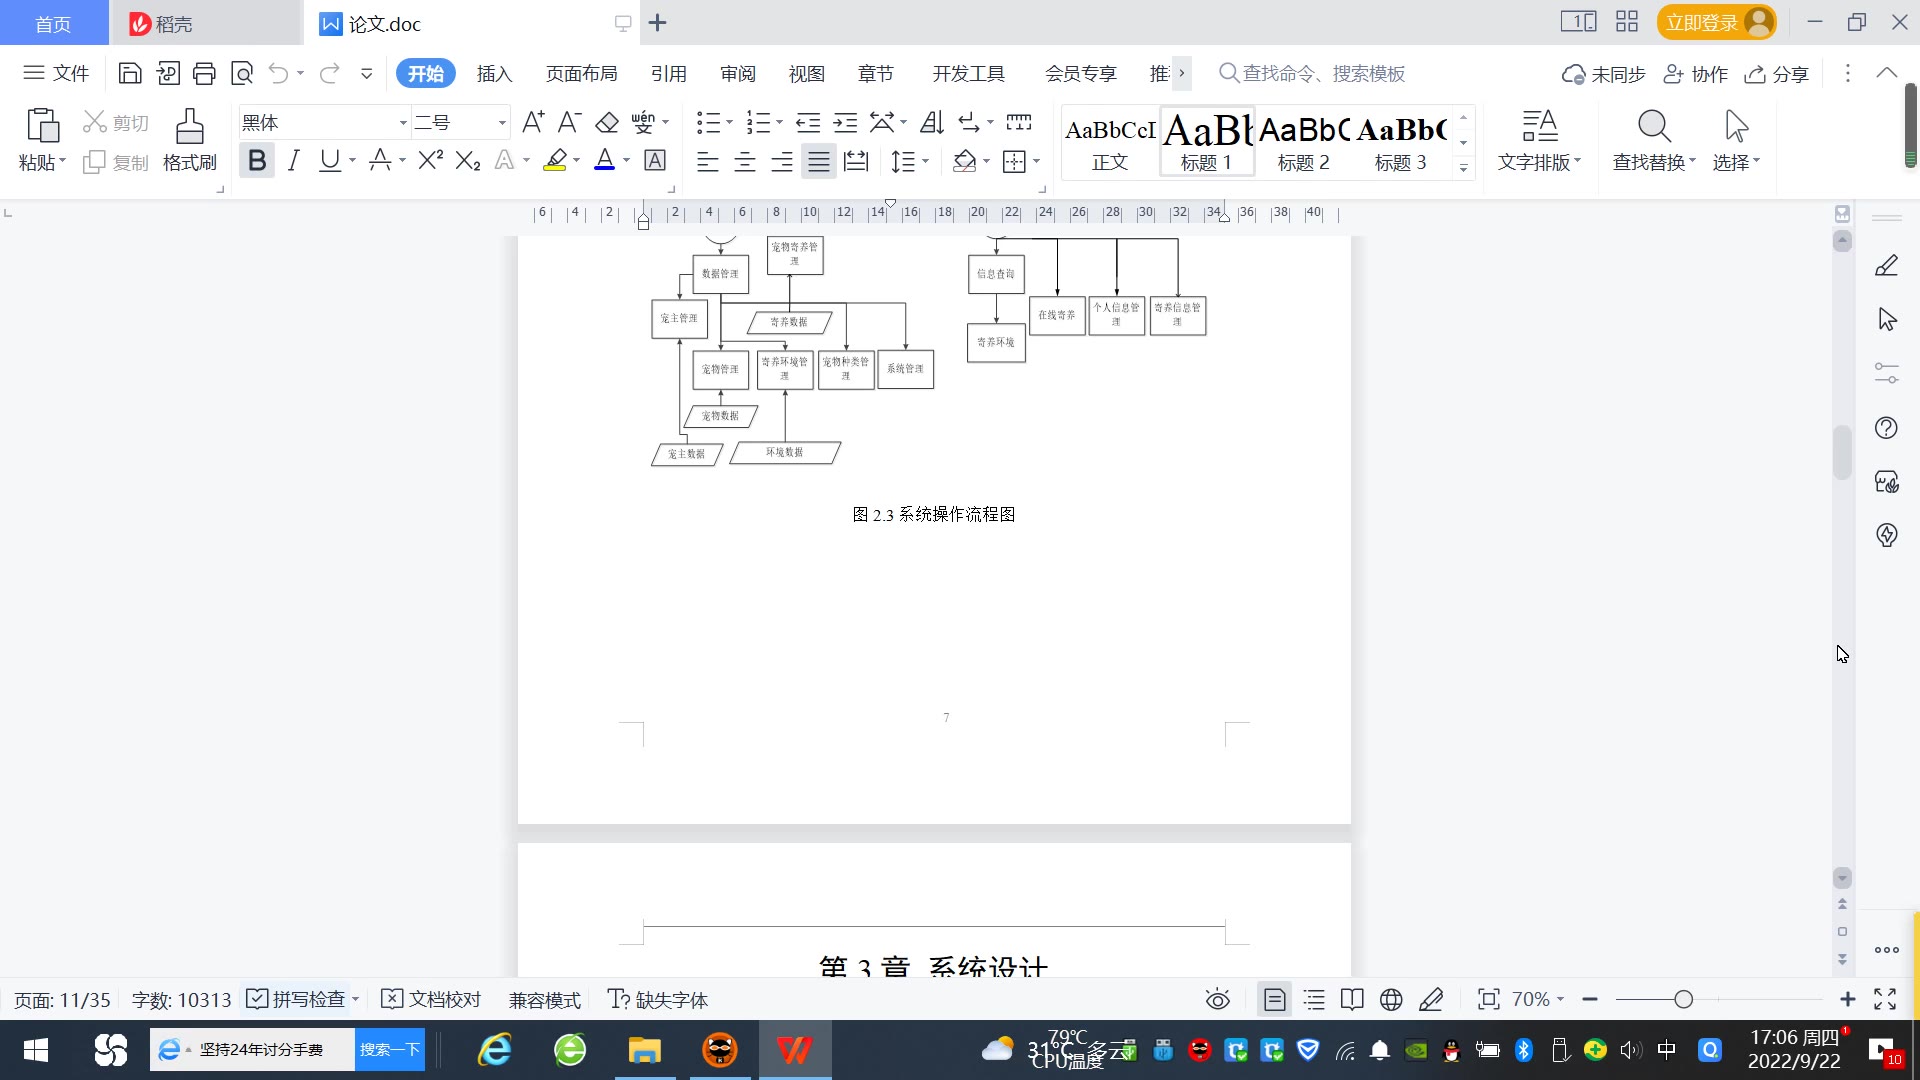Expand the styles gallery more arrow
Viewport: 1920px width, 1080px height.
pos(1463,168)
